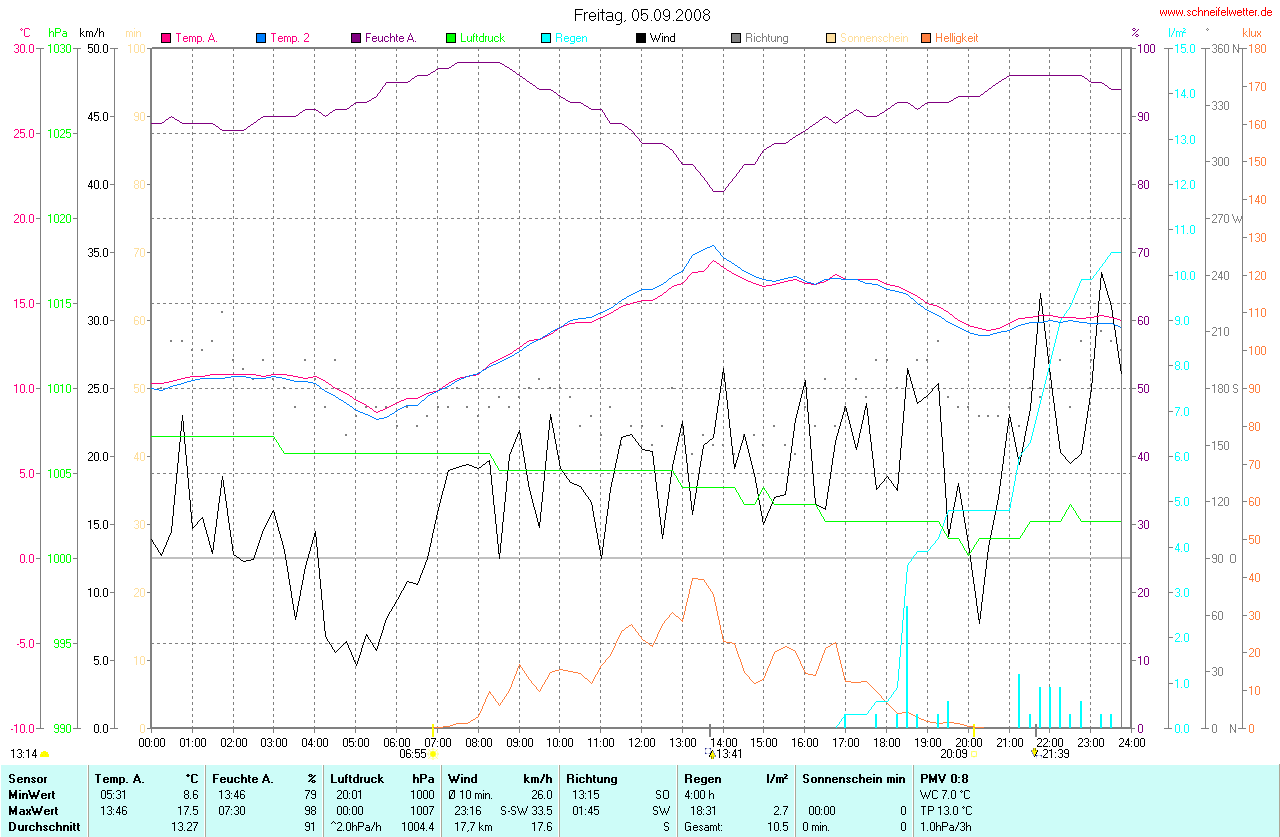Click the Regen legend label
1280x837 pixels.
coord(571,38)
